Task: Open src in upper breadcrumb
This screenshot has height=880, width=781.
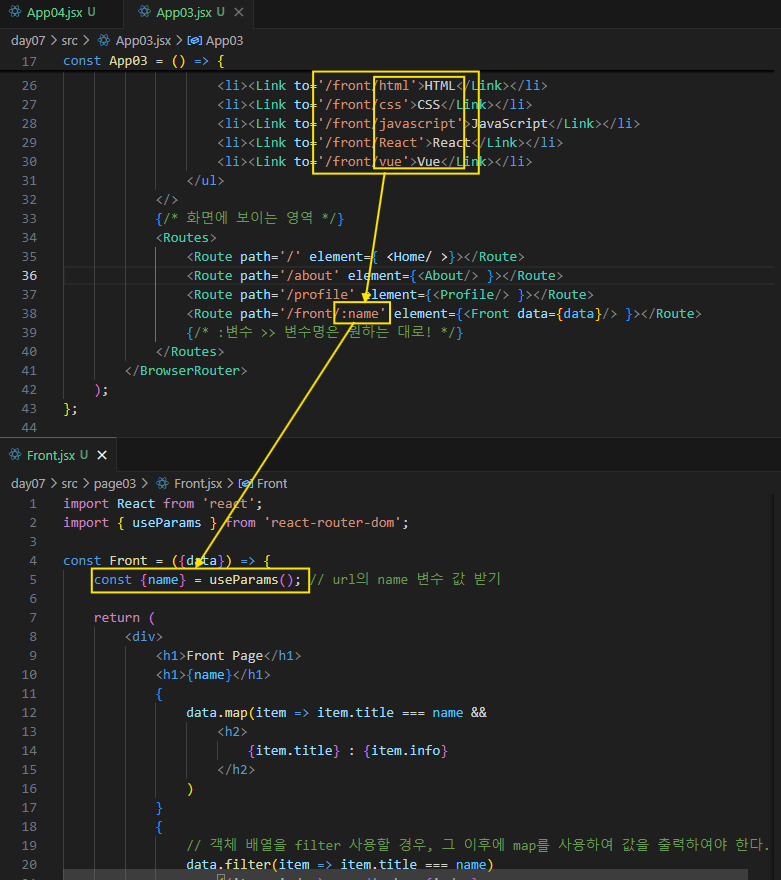Action: coord(70,40)
